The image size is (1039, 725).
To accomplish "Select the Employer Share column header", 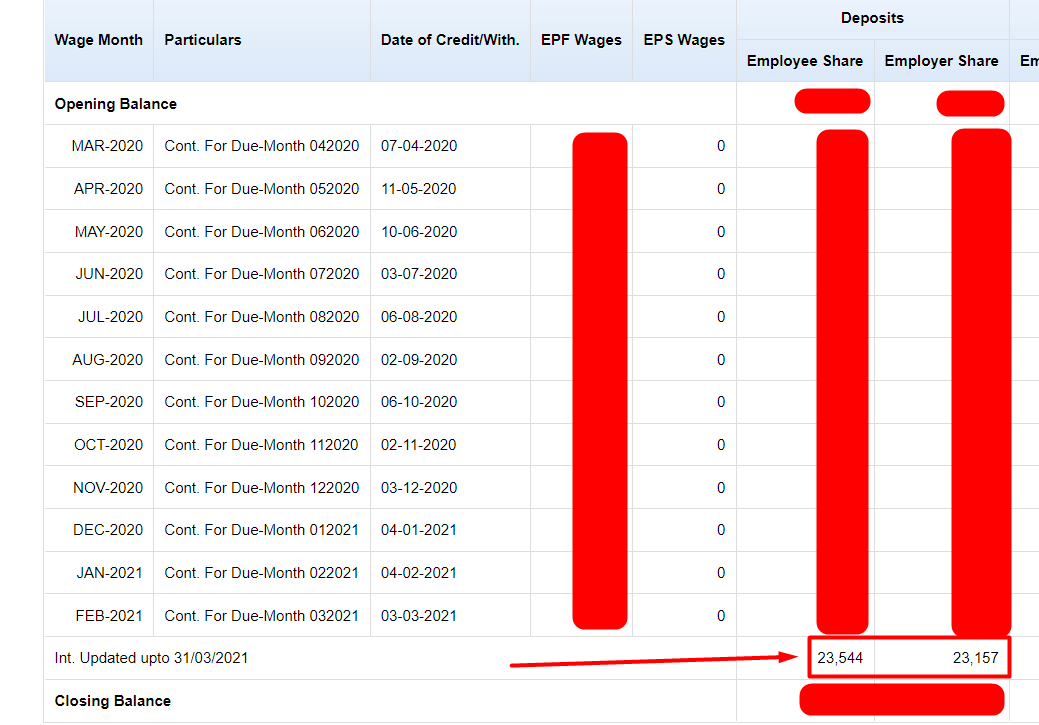I will (941, 60).
